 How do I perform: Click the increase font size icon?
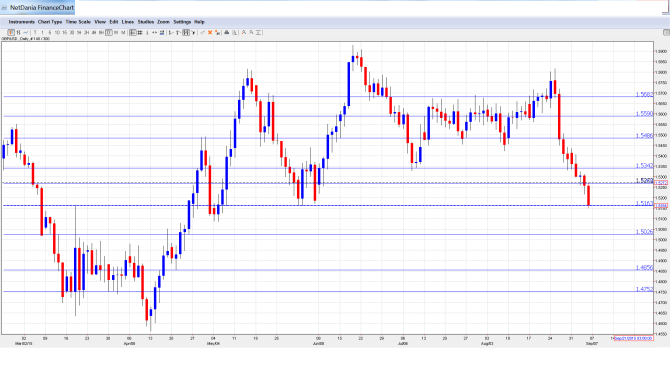[244, 32]
